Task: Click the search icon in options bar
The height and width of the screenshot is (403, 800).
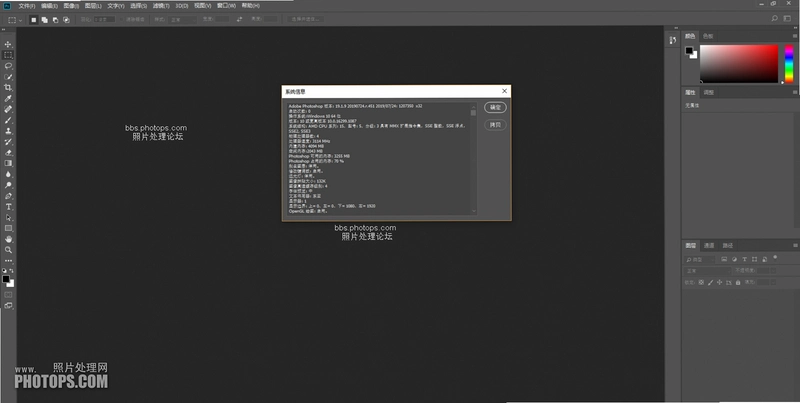Action: 774,19
